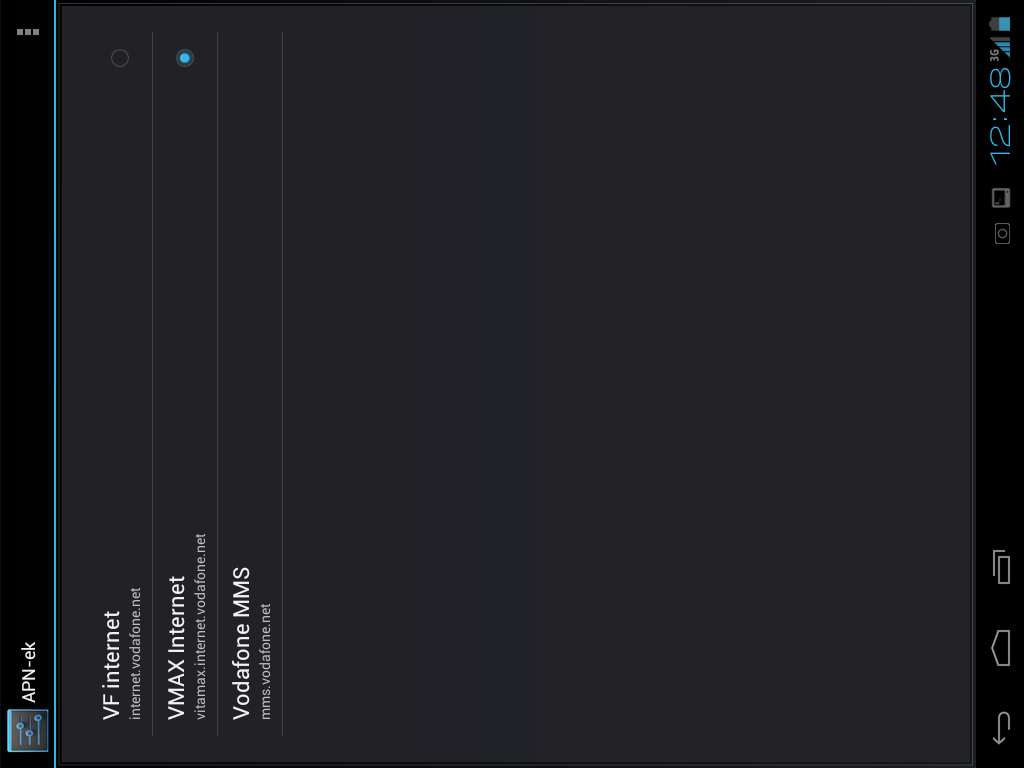
Task: Tap the picture notification icon
Action: 1001,198
